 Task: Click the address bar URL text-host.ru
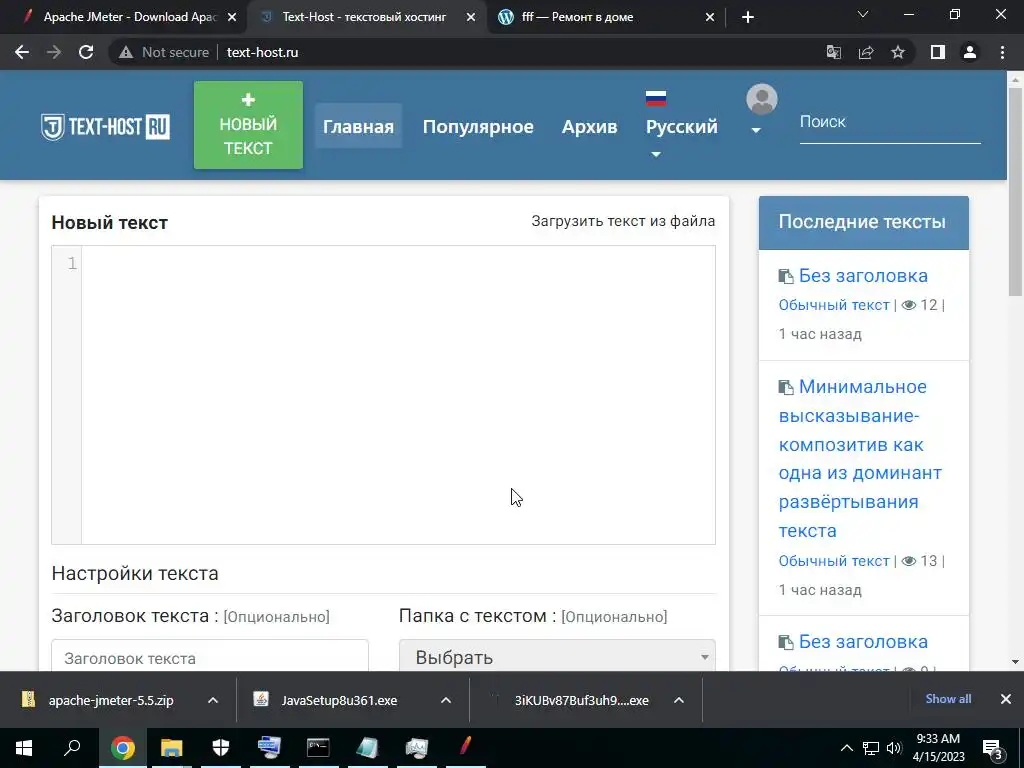coord(263,52)
